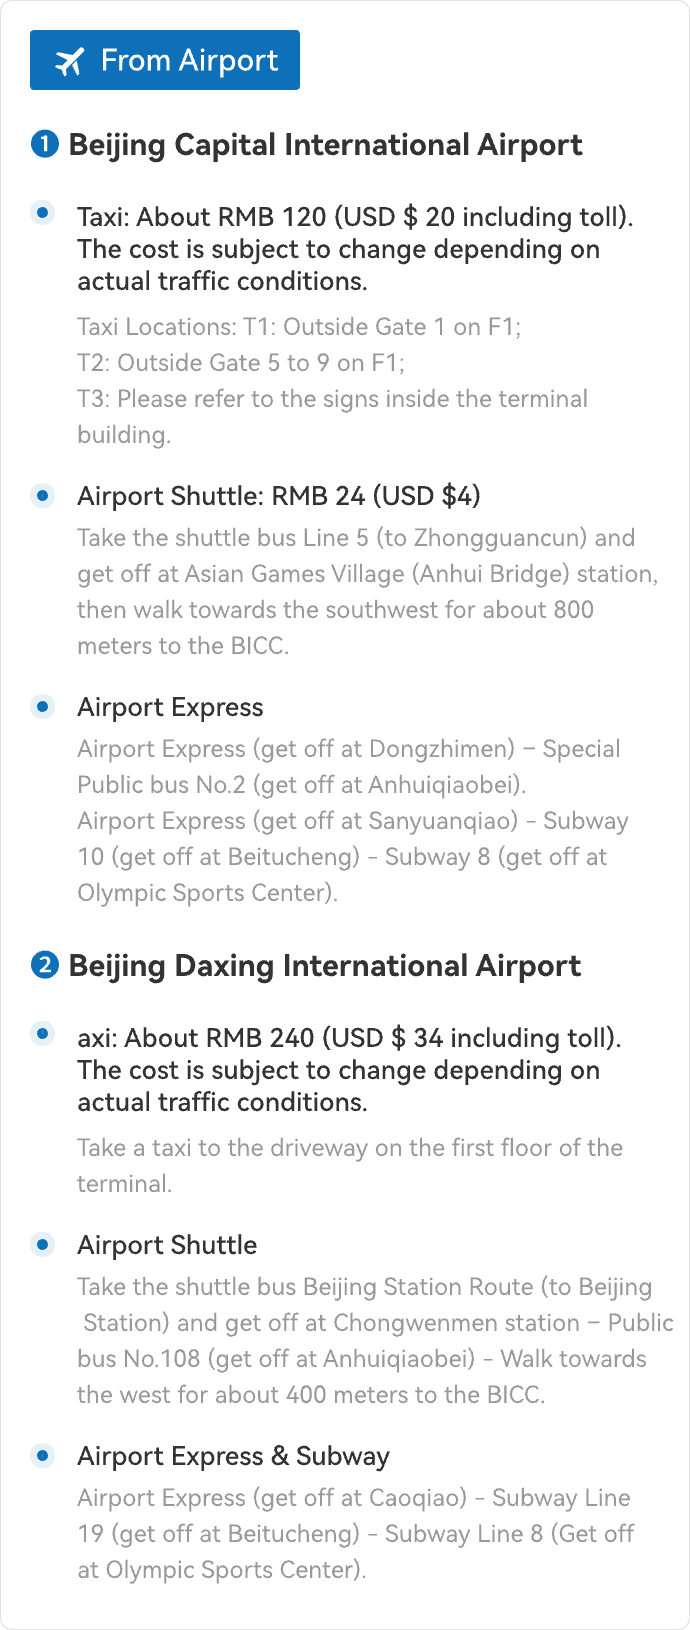Click the Take a taxi to the driveway text
The height and width of the screenshot is (1630, 690).
pos(350,1166)
